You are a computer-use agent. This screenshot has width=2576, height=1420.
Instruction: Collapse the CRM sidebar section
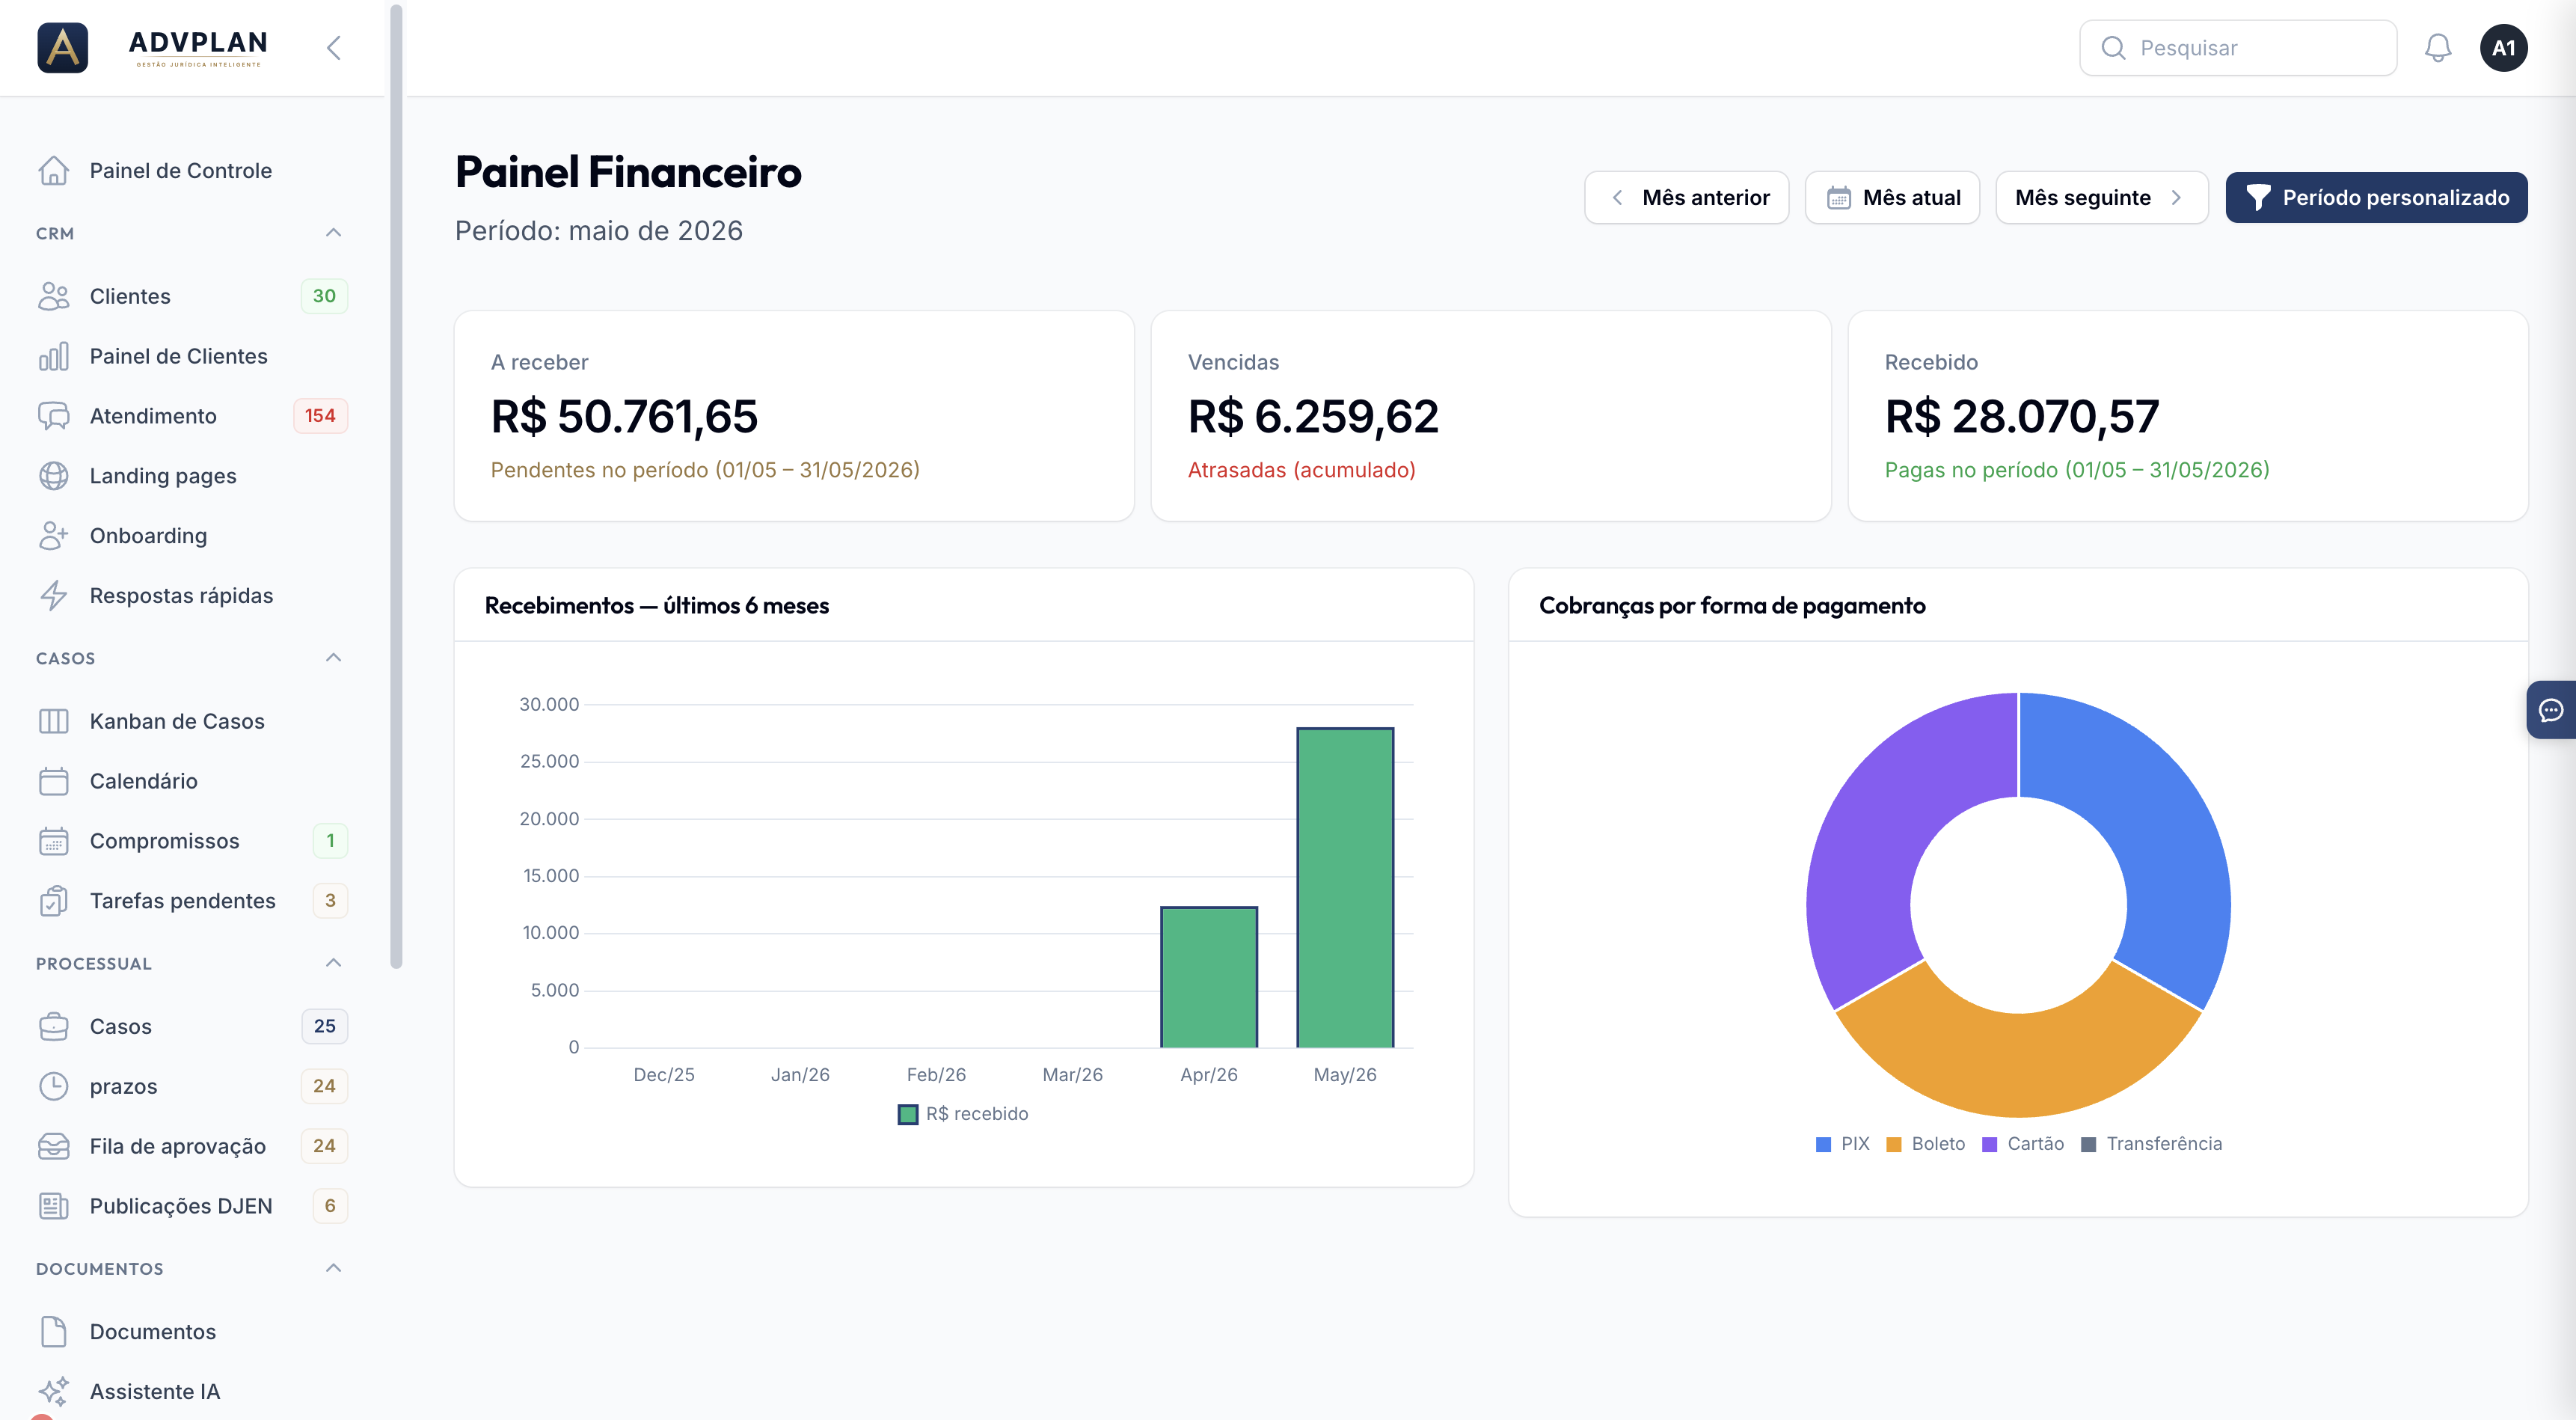pyautogui.click(x=334, y=233)
